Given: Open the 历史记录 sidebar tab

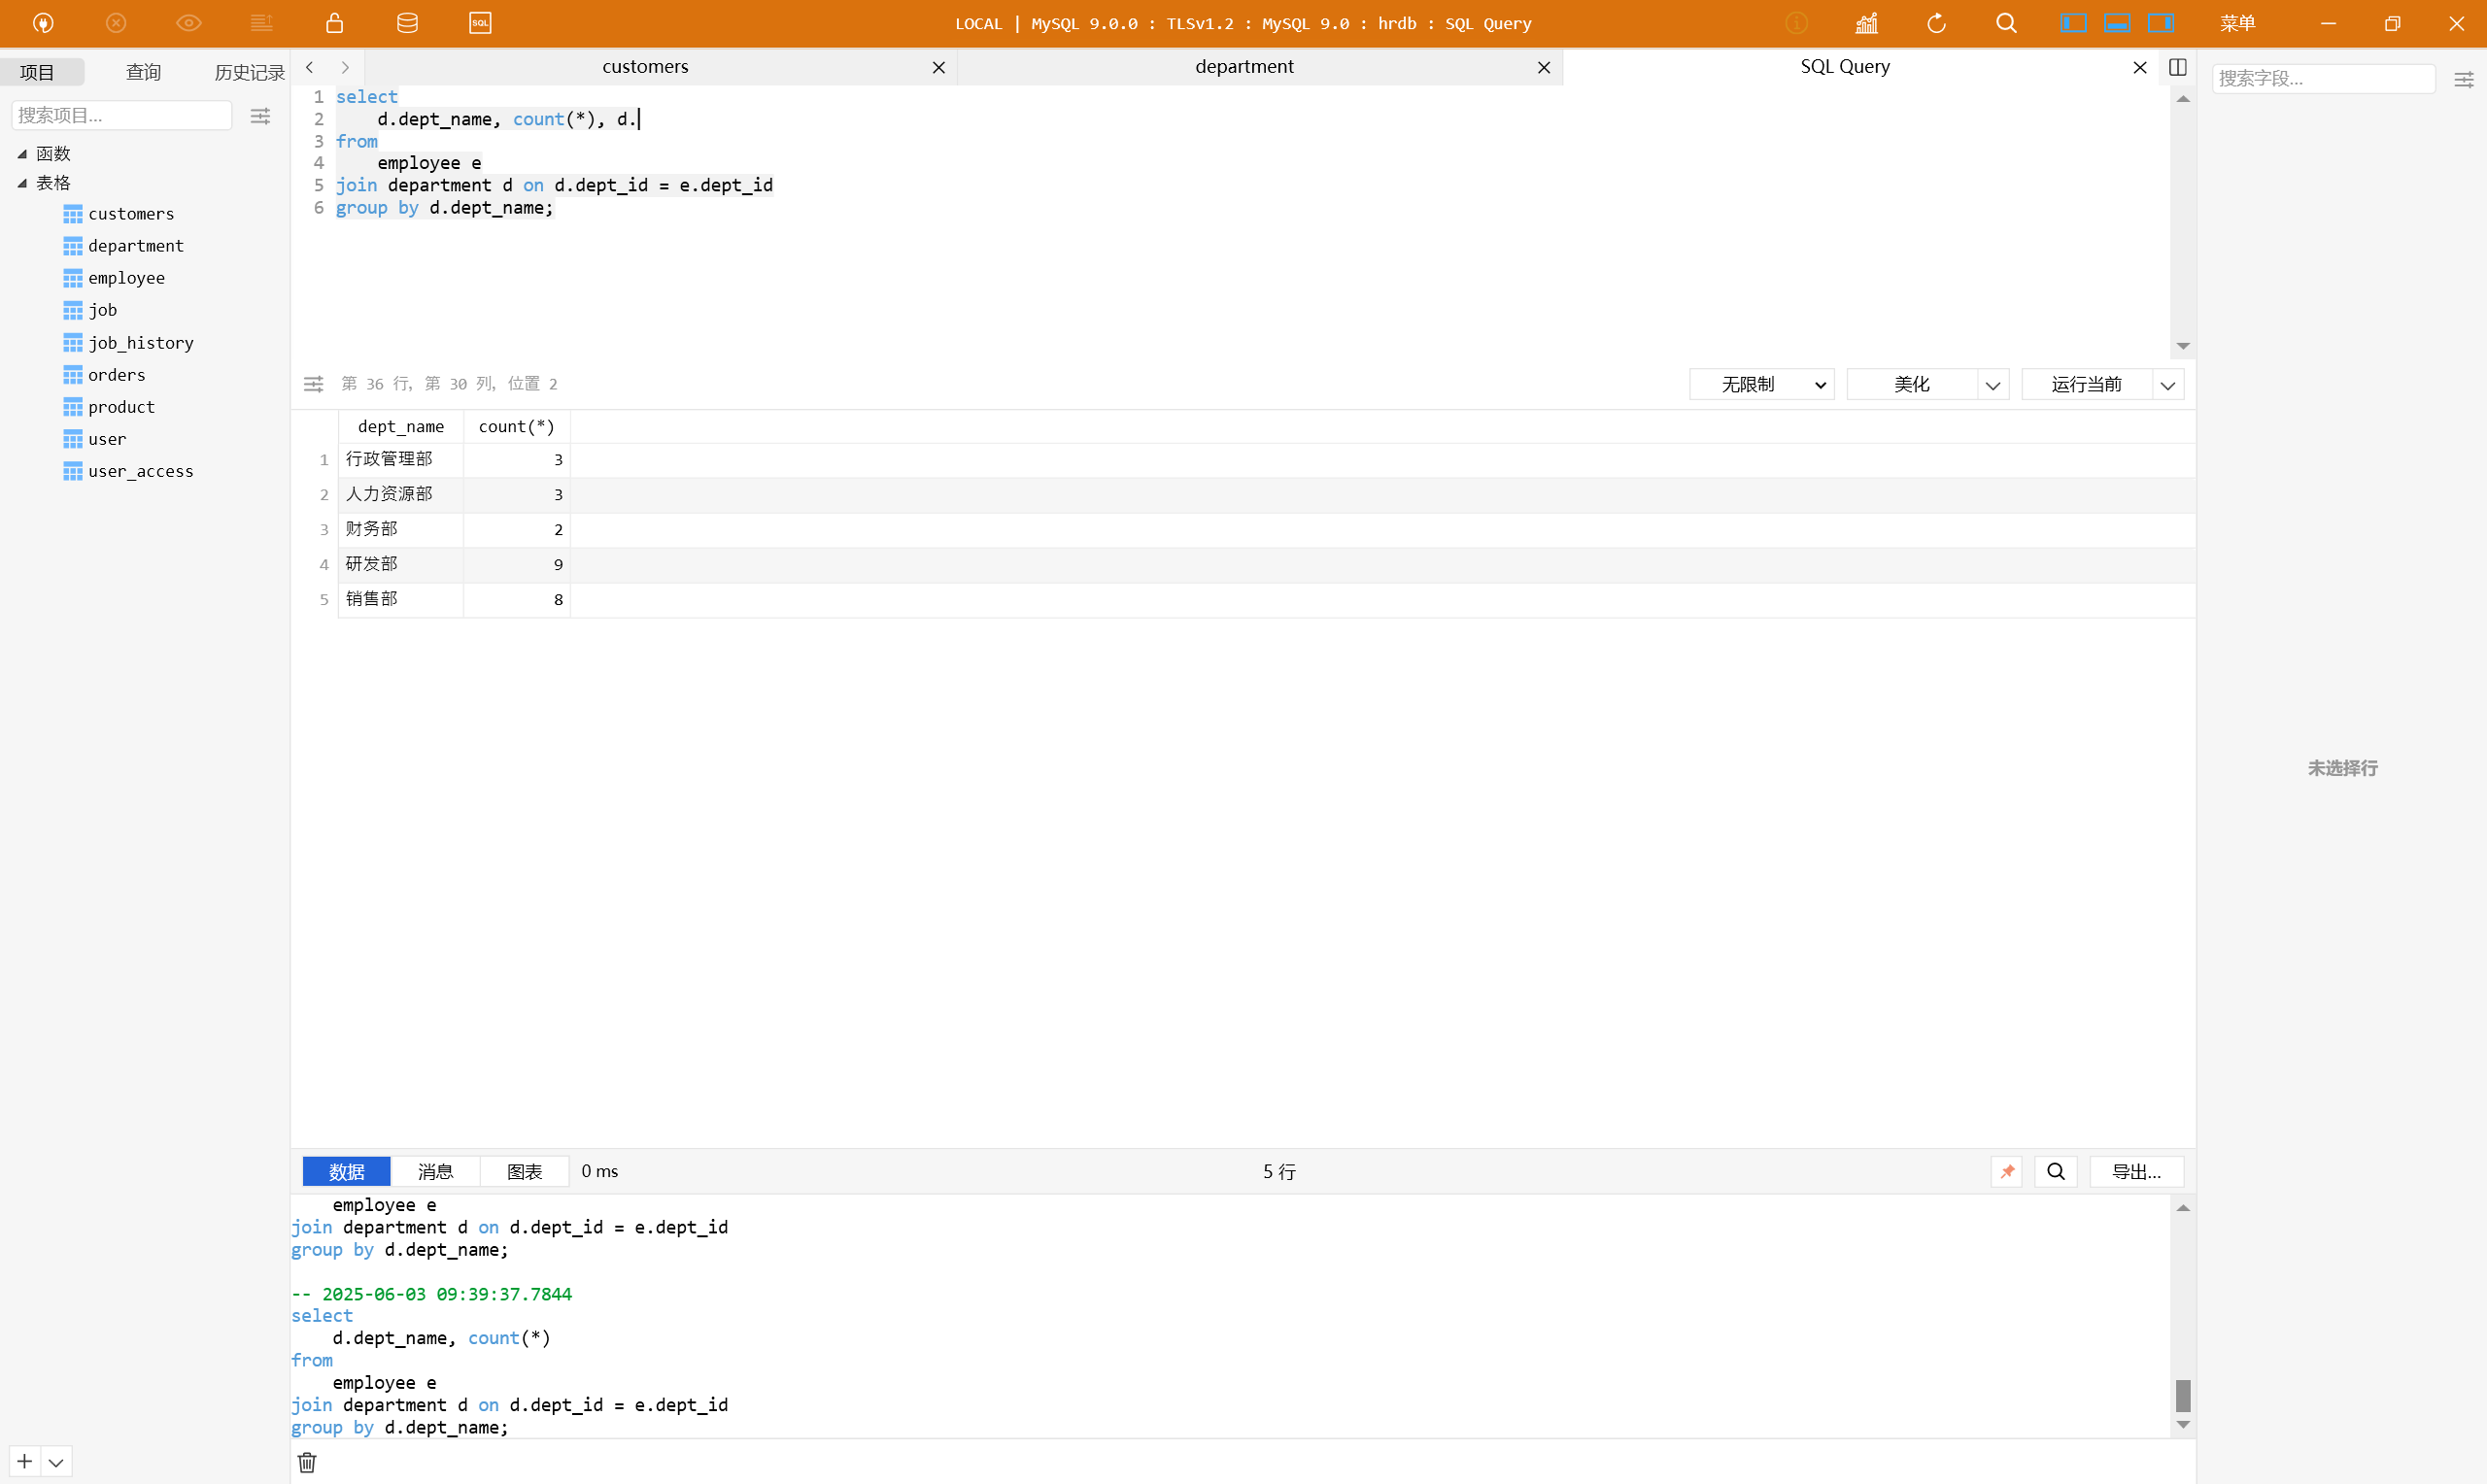Looking at the screenshot, I should (249, 72).
